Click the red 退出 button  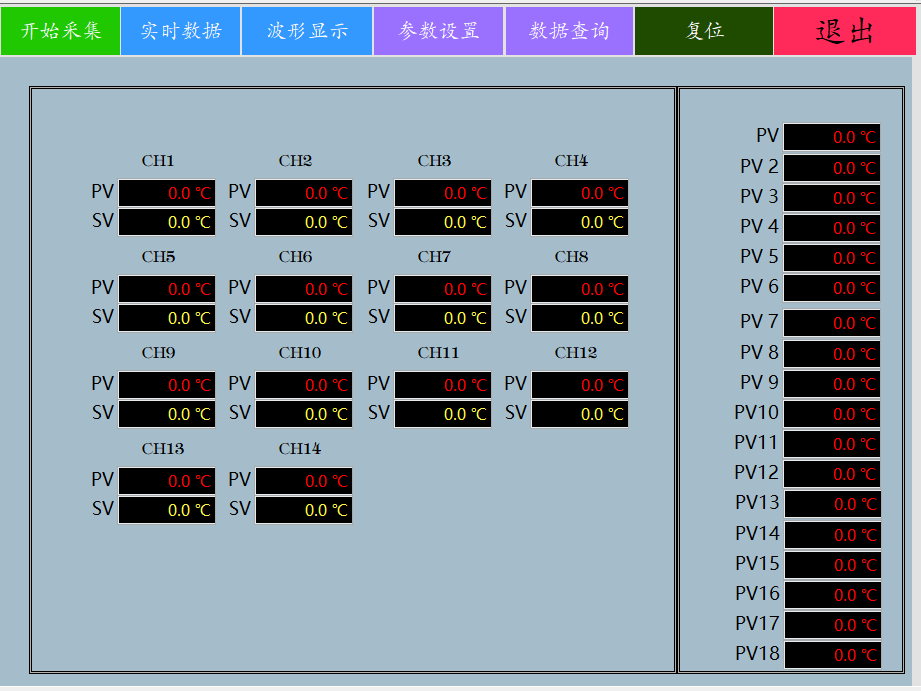coord(845,31)
